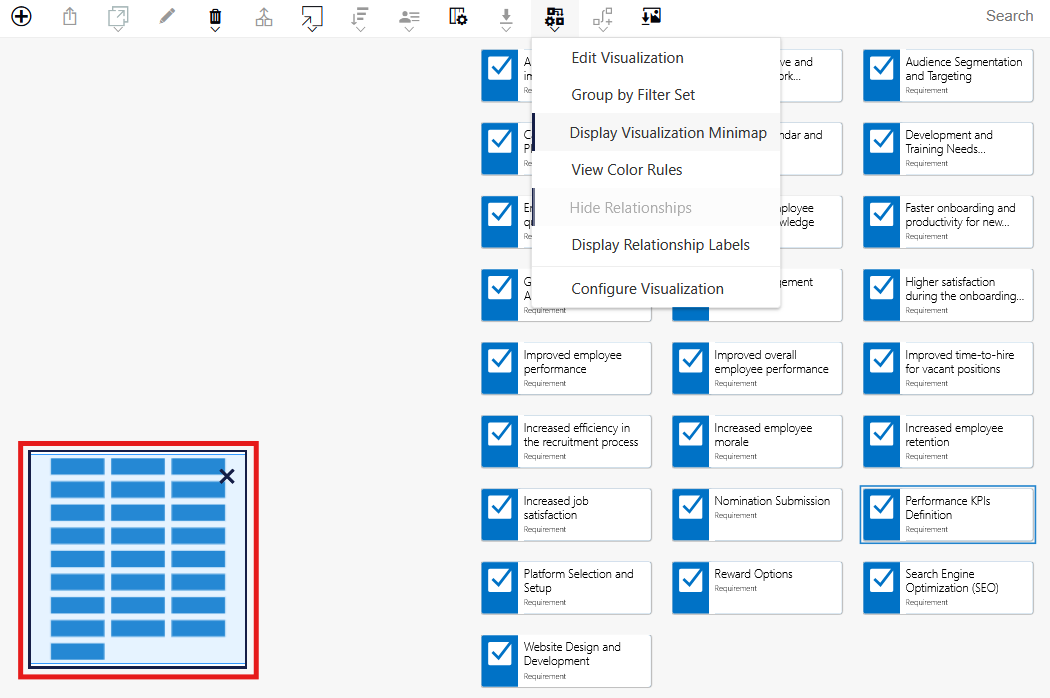The image size is (1050, 698).
Task: Click the hierarchy structure icon
Action: coord(264,17)
